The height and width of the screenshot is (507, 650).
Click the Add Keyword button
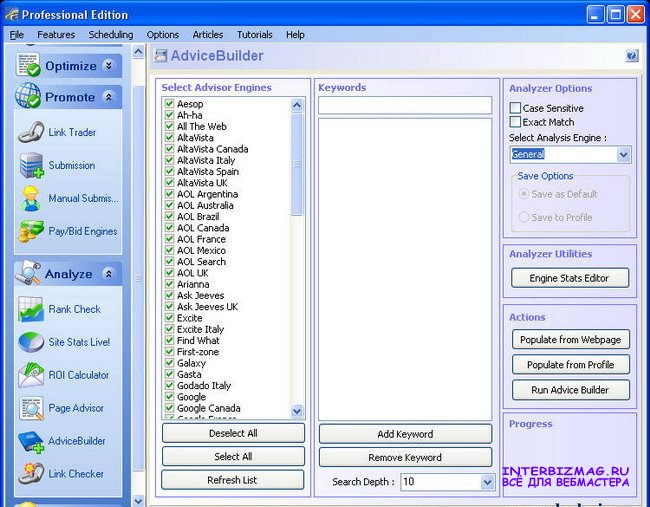pos(405,434)
